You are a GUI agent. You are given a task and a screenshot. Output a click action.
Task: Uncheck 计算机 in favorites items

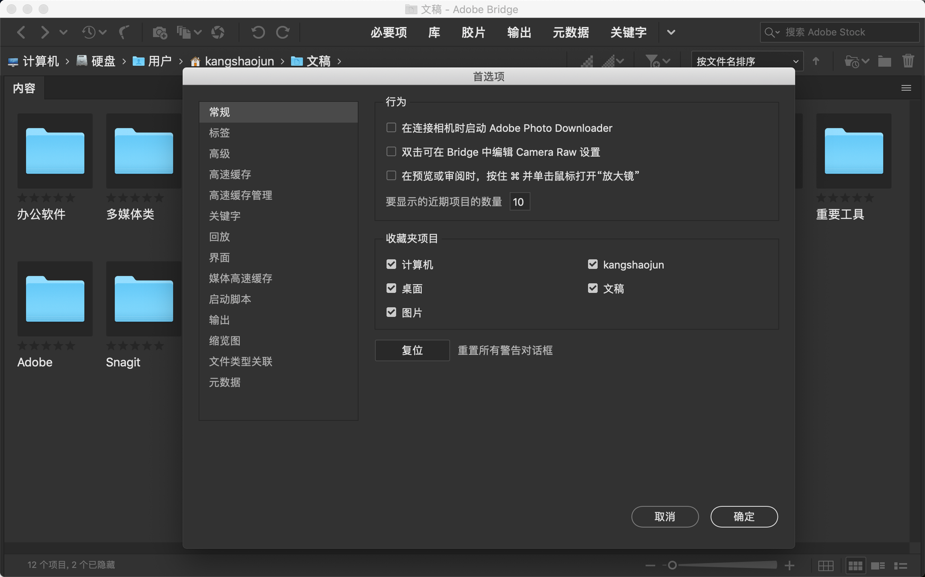[x=391, y=264]
